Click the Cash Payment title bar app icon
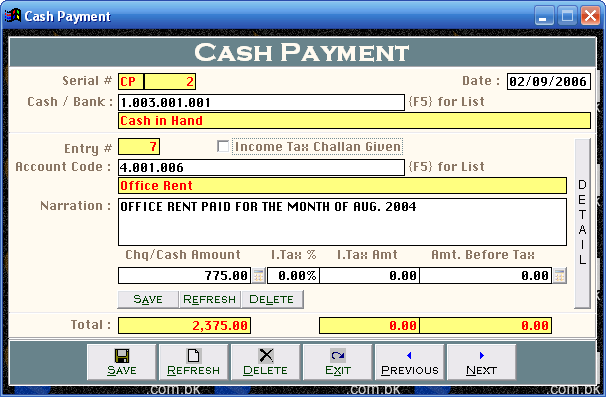Viewport: 606px width, 397px height. coord(12,16)
